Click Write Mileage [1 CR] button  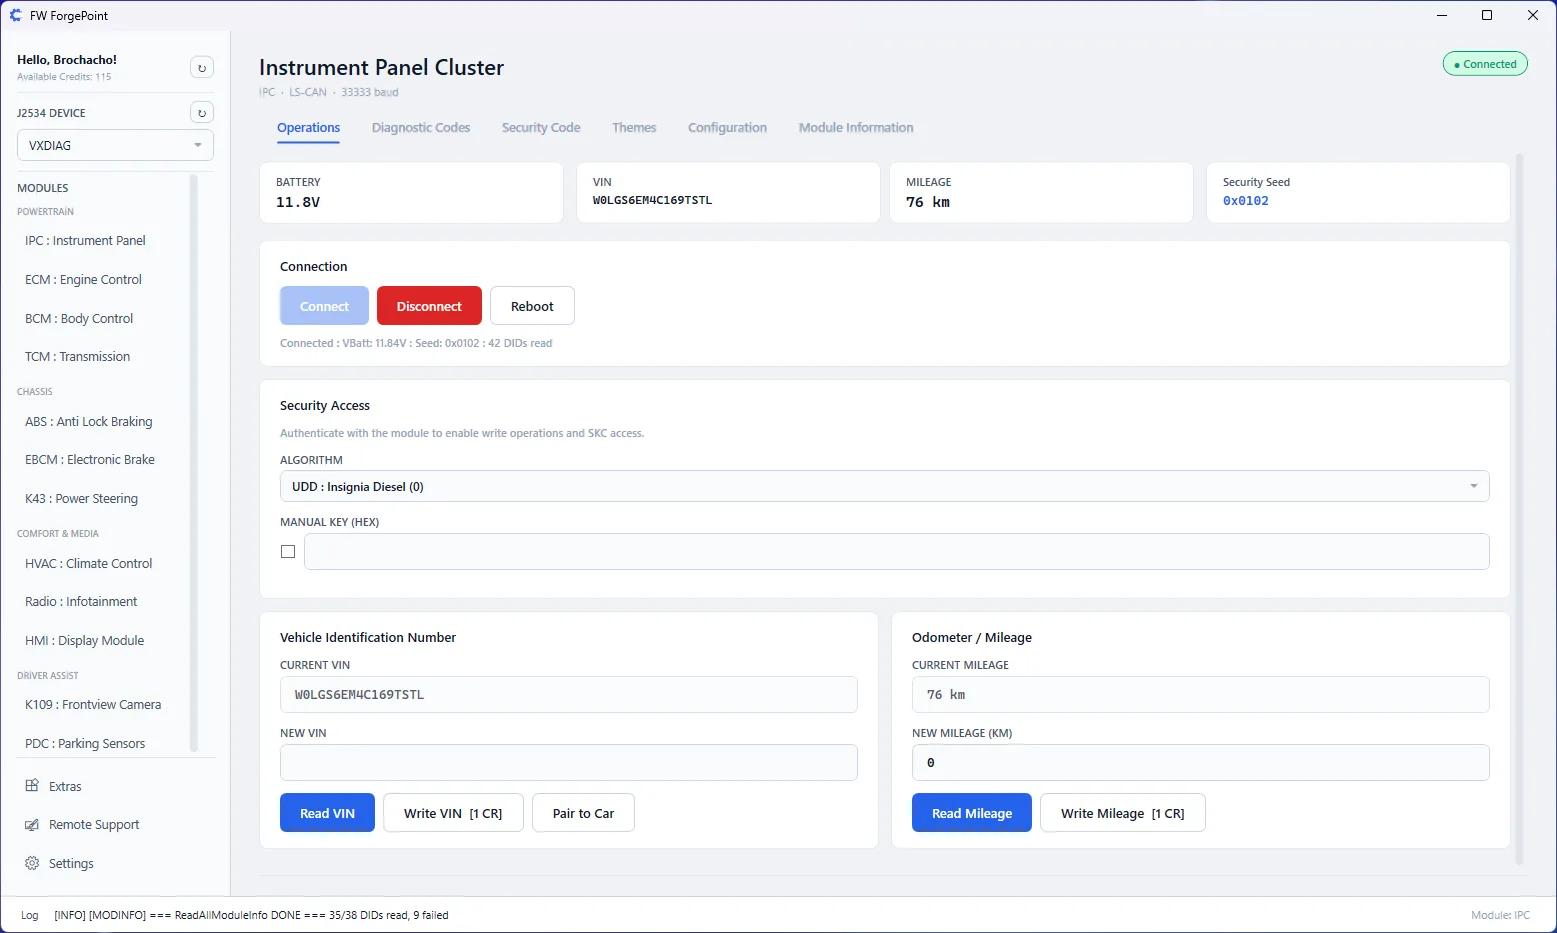coord(1123,813)
